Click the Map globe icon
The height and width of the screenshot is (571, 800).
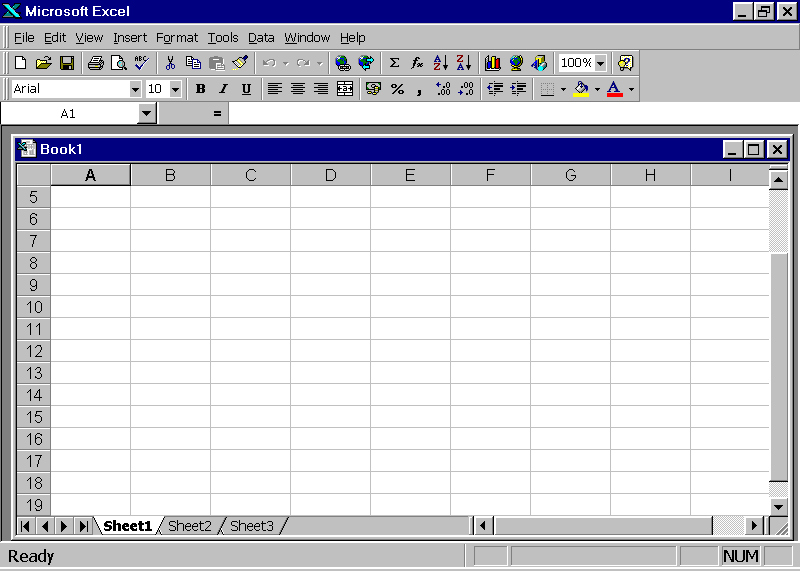(516, 63)
